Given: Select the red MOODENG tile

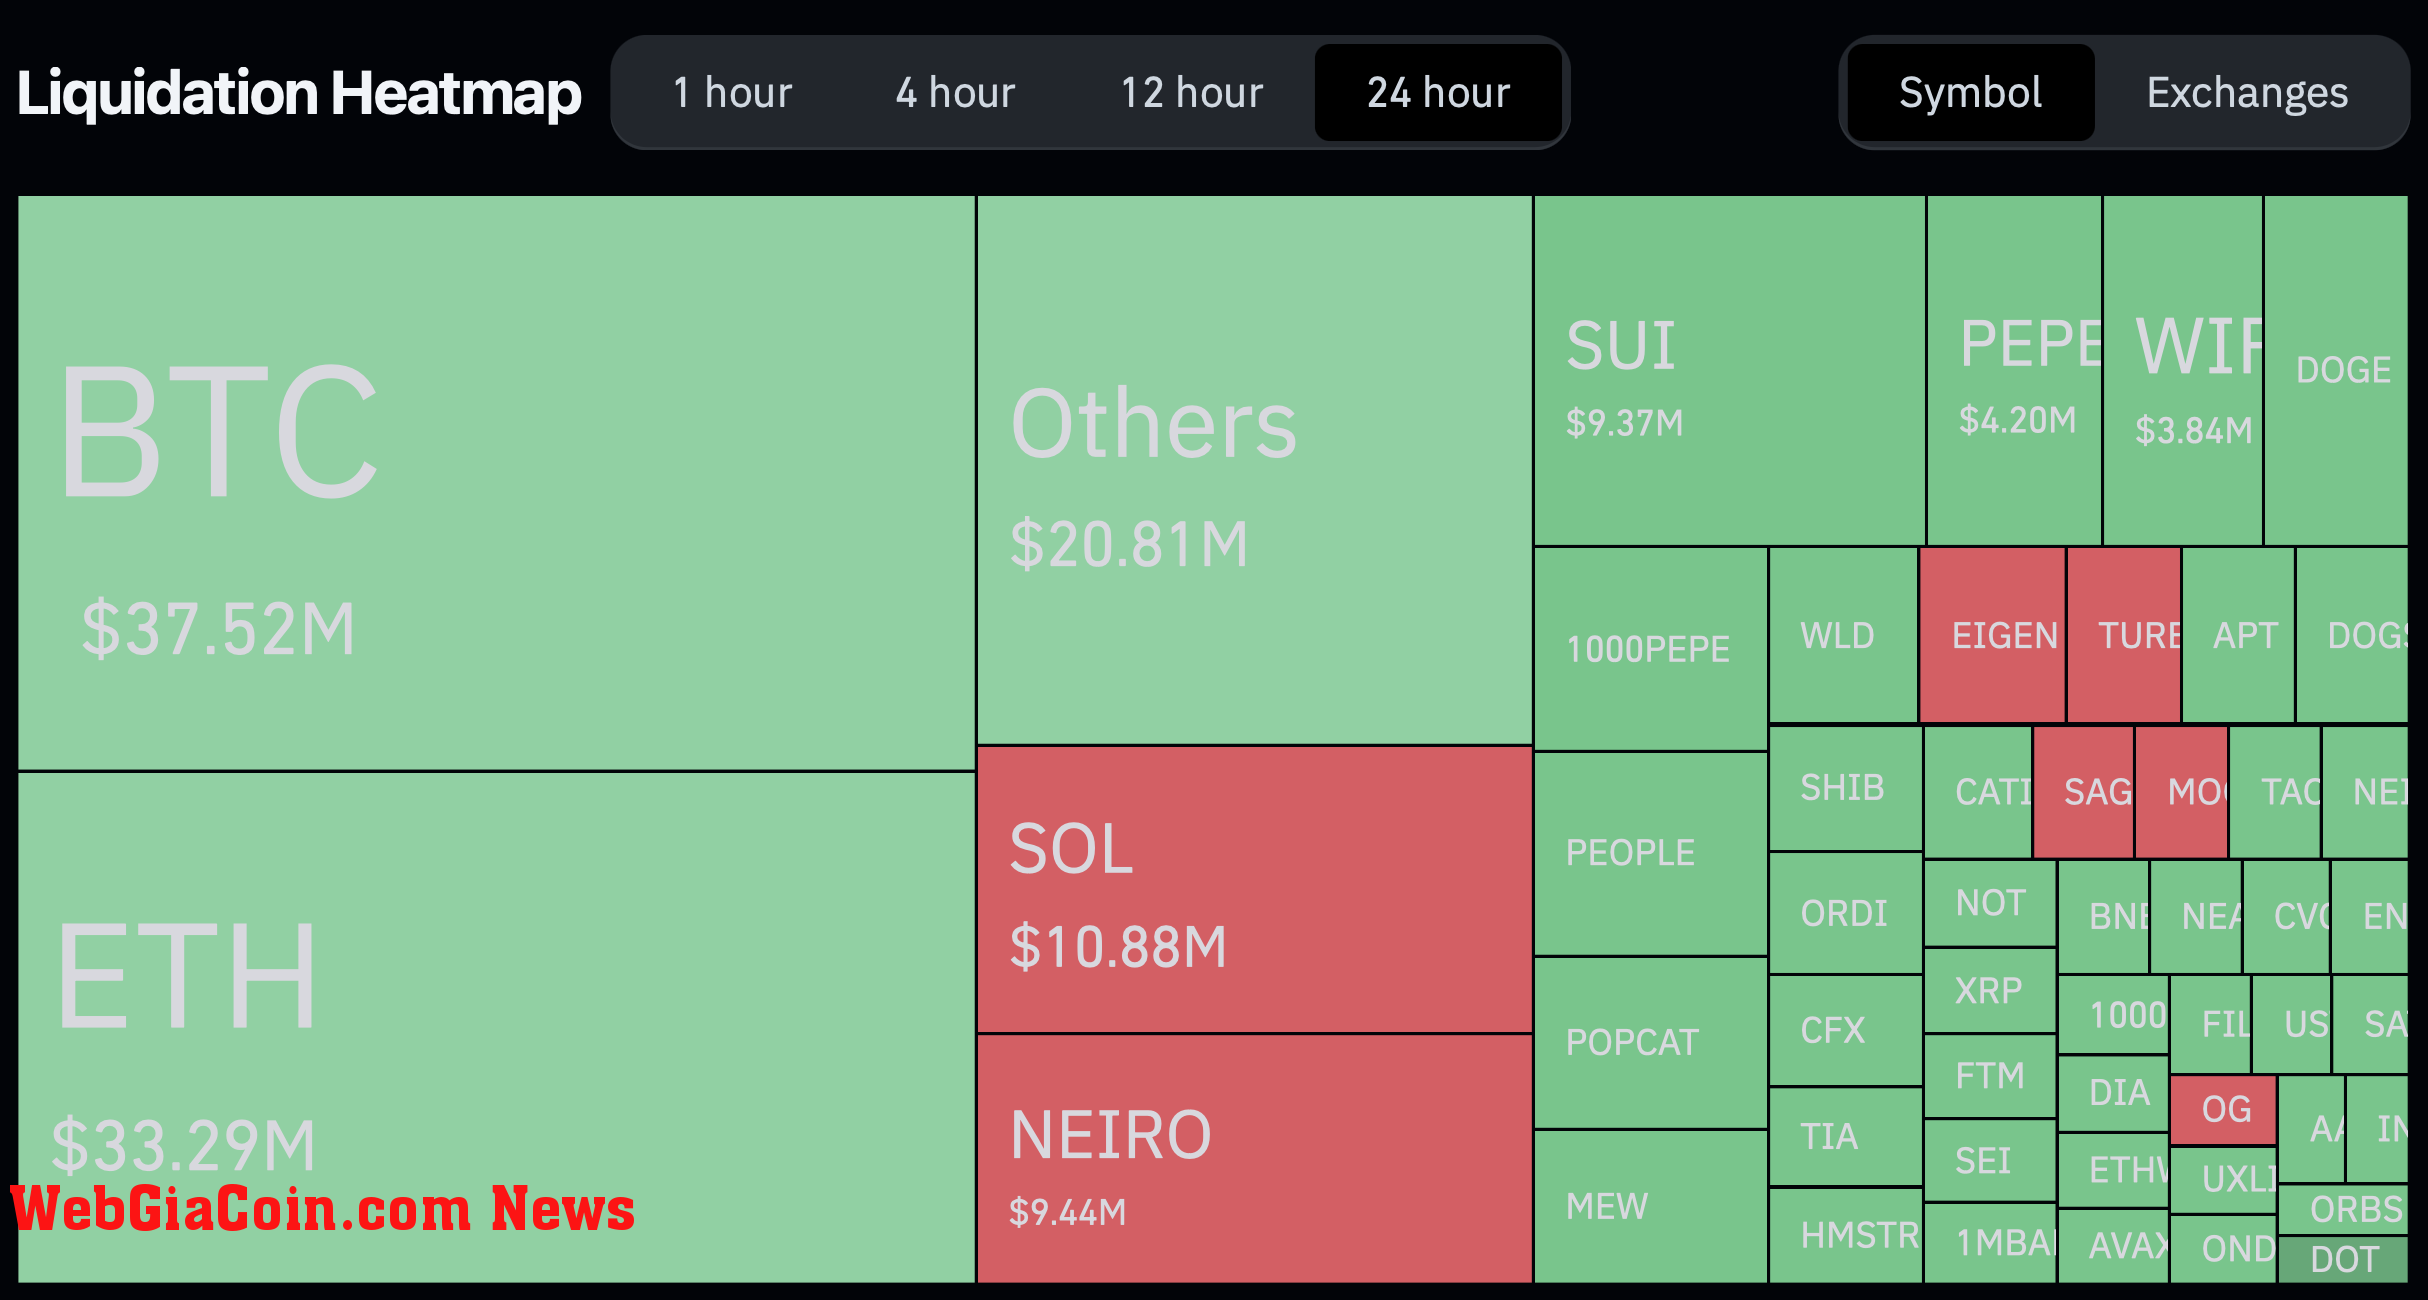Looking at the screenshot, I should click(x=2182, y=792).
